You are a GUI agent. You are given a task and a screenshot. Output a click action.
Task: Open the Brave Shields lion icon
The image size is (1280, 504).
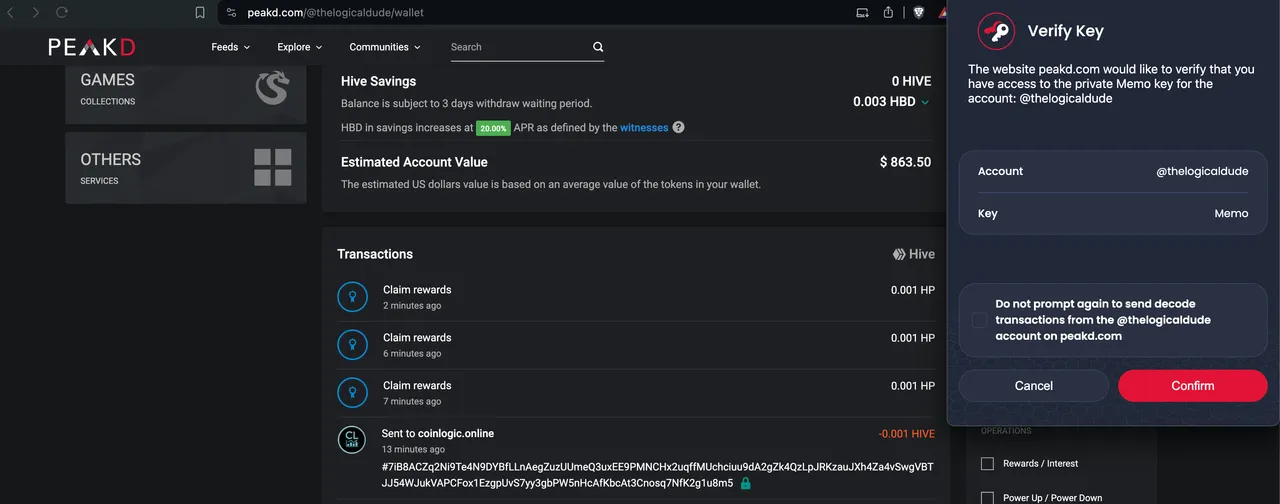tap(918, 13)
